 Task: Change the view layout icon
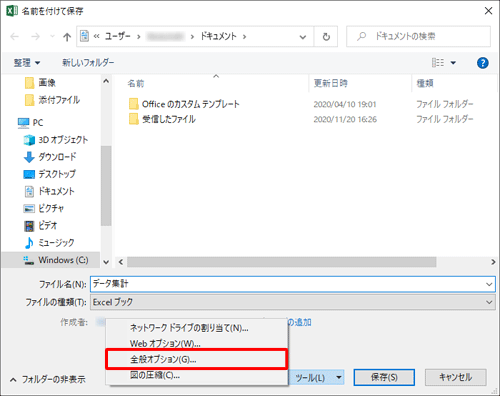coord(438,62)
